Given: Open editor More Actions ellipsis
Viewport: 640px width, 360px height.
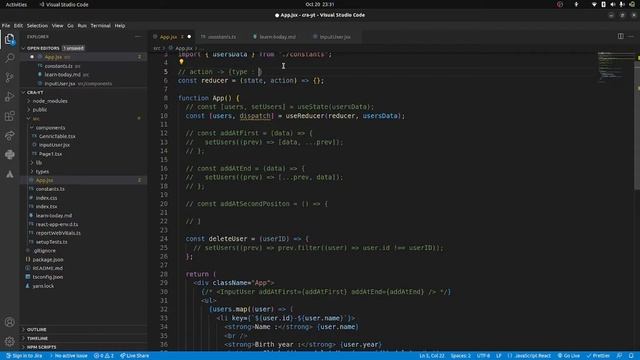Looking at the screenshot, I should [x=631, y=36].
